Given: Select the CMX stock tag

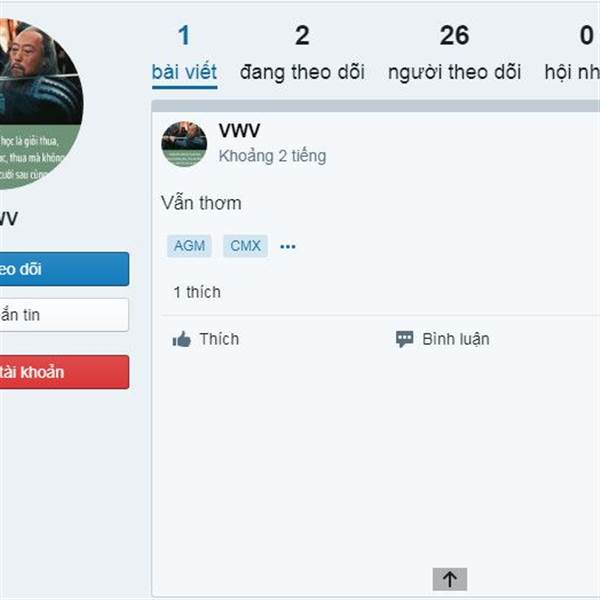Looking at the screenshot, I should pos(245,246).
